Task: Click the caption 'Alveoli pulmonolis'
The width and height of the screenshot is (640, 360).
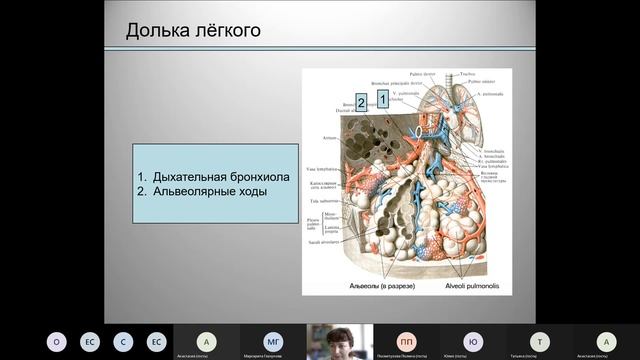Action: [472, 286]
